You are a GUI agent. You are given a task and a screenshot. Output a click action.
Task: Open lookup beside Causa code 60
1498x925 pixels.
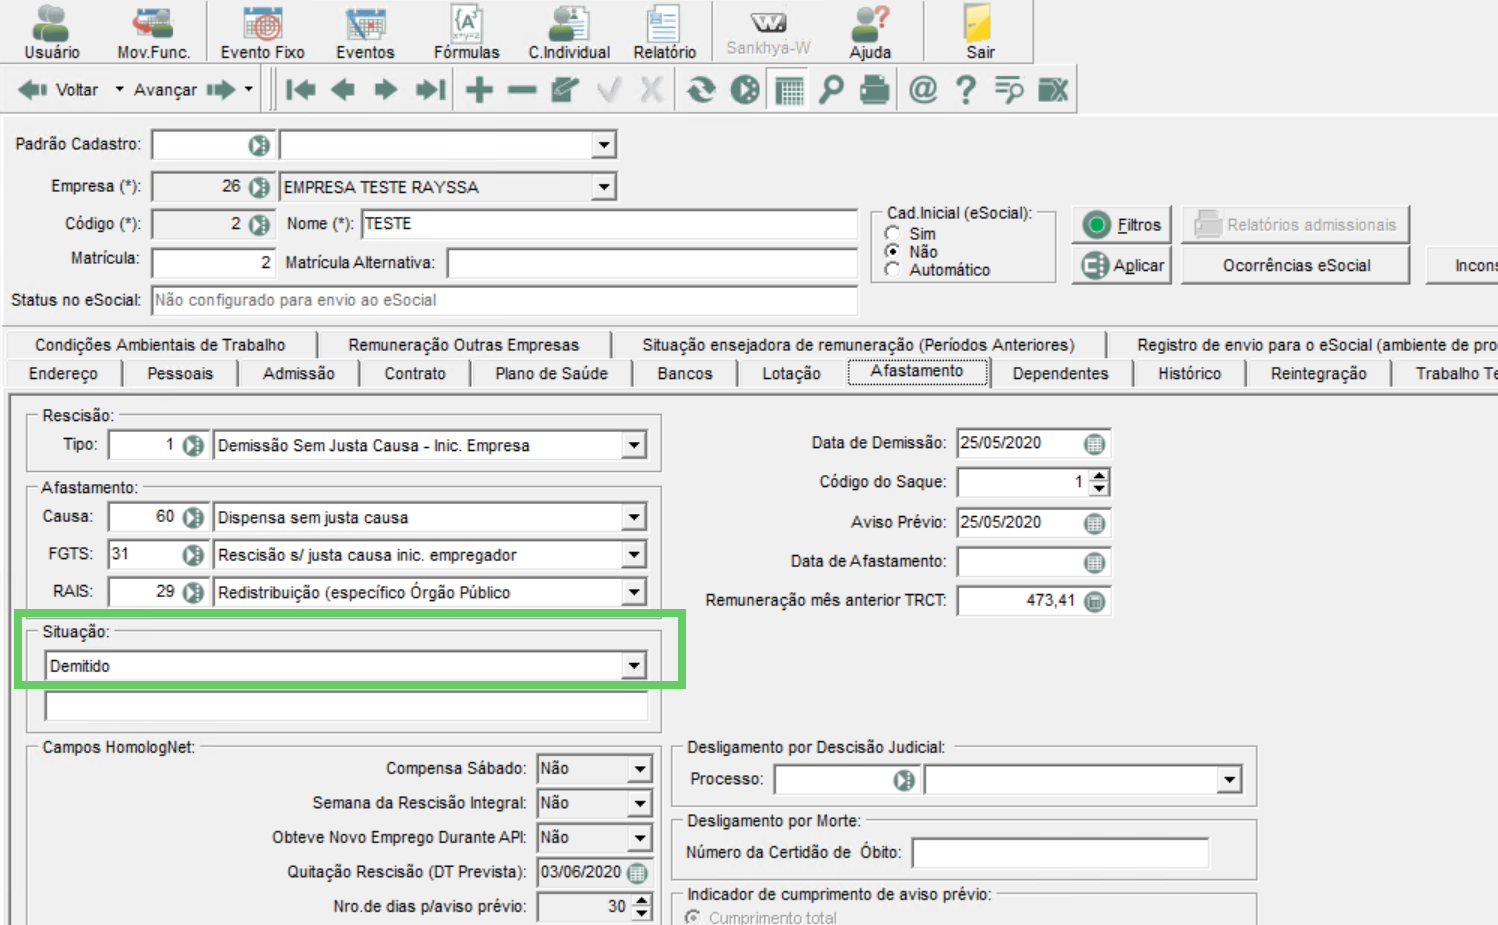(x=193, y=517)
